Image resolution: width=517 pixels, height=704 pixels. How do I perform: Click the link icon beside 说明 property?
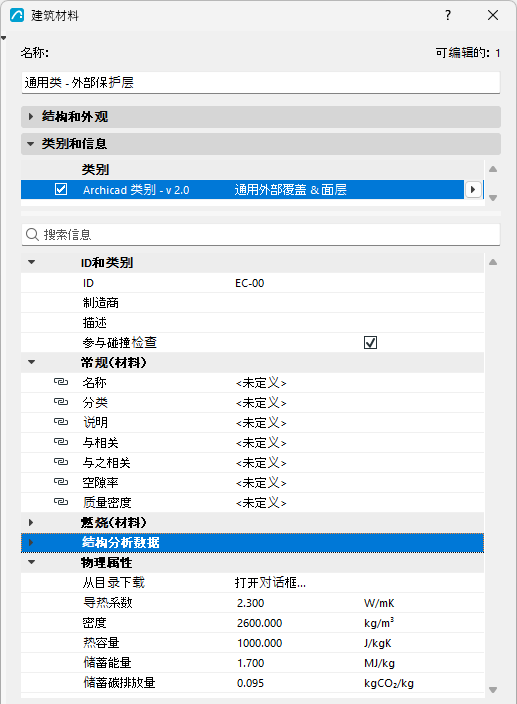click(61, 422)
